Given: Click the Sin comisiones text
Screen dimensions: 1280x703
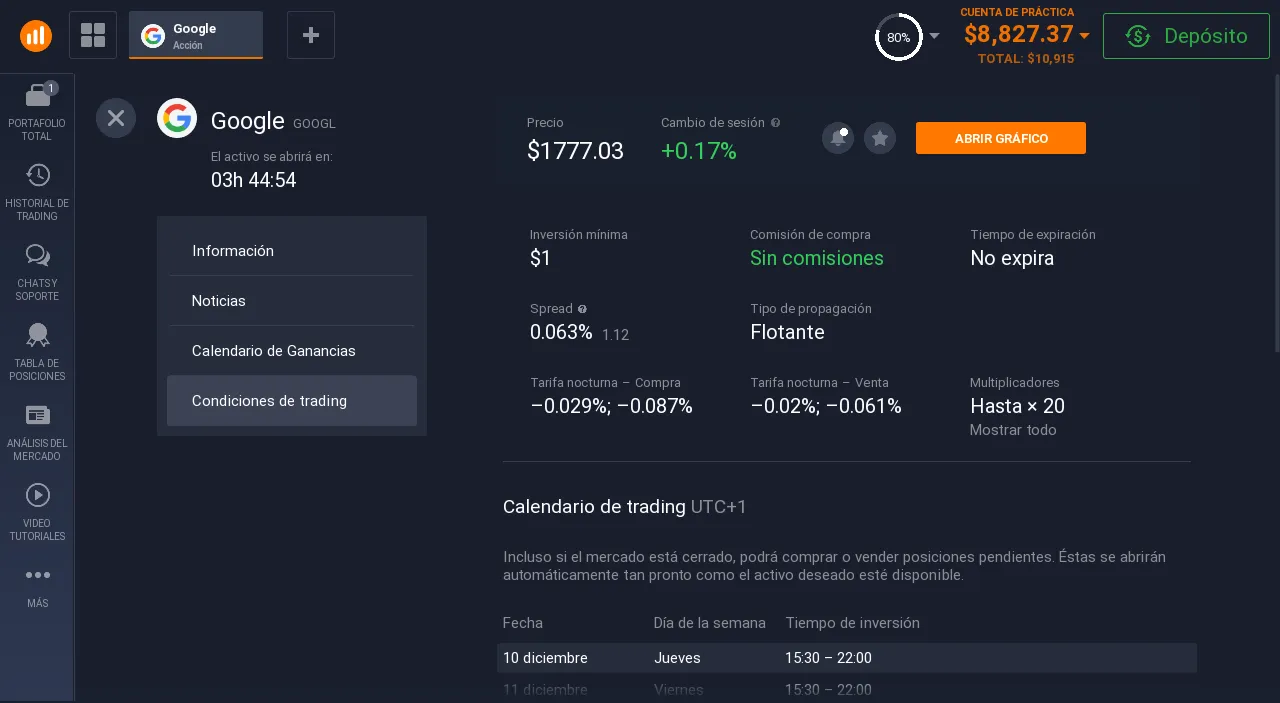Looking at the screenshot, I should (x=817, y=258).
